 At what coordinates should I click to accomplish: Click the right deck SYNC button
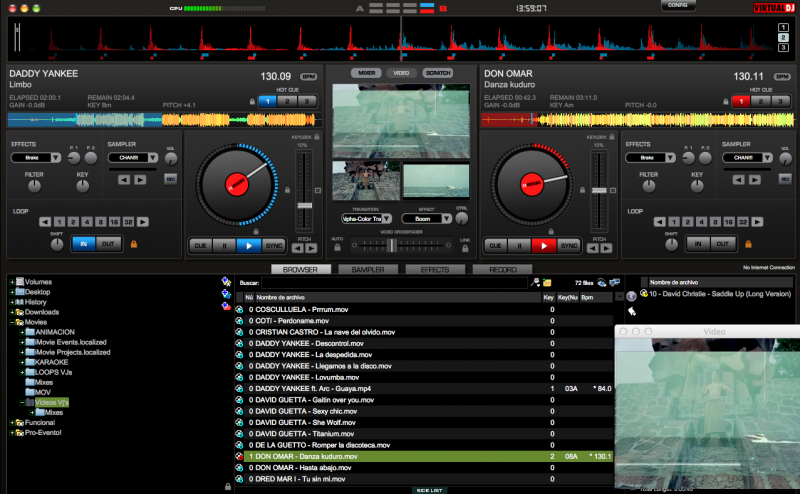[x=568, y=246]
